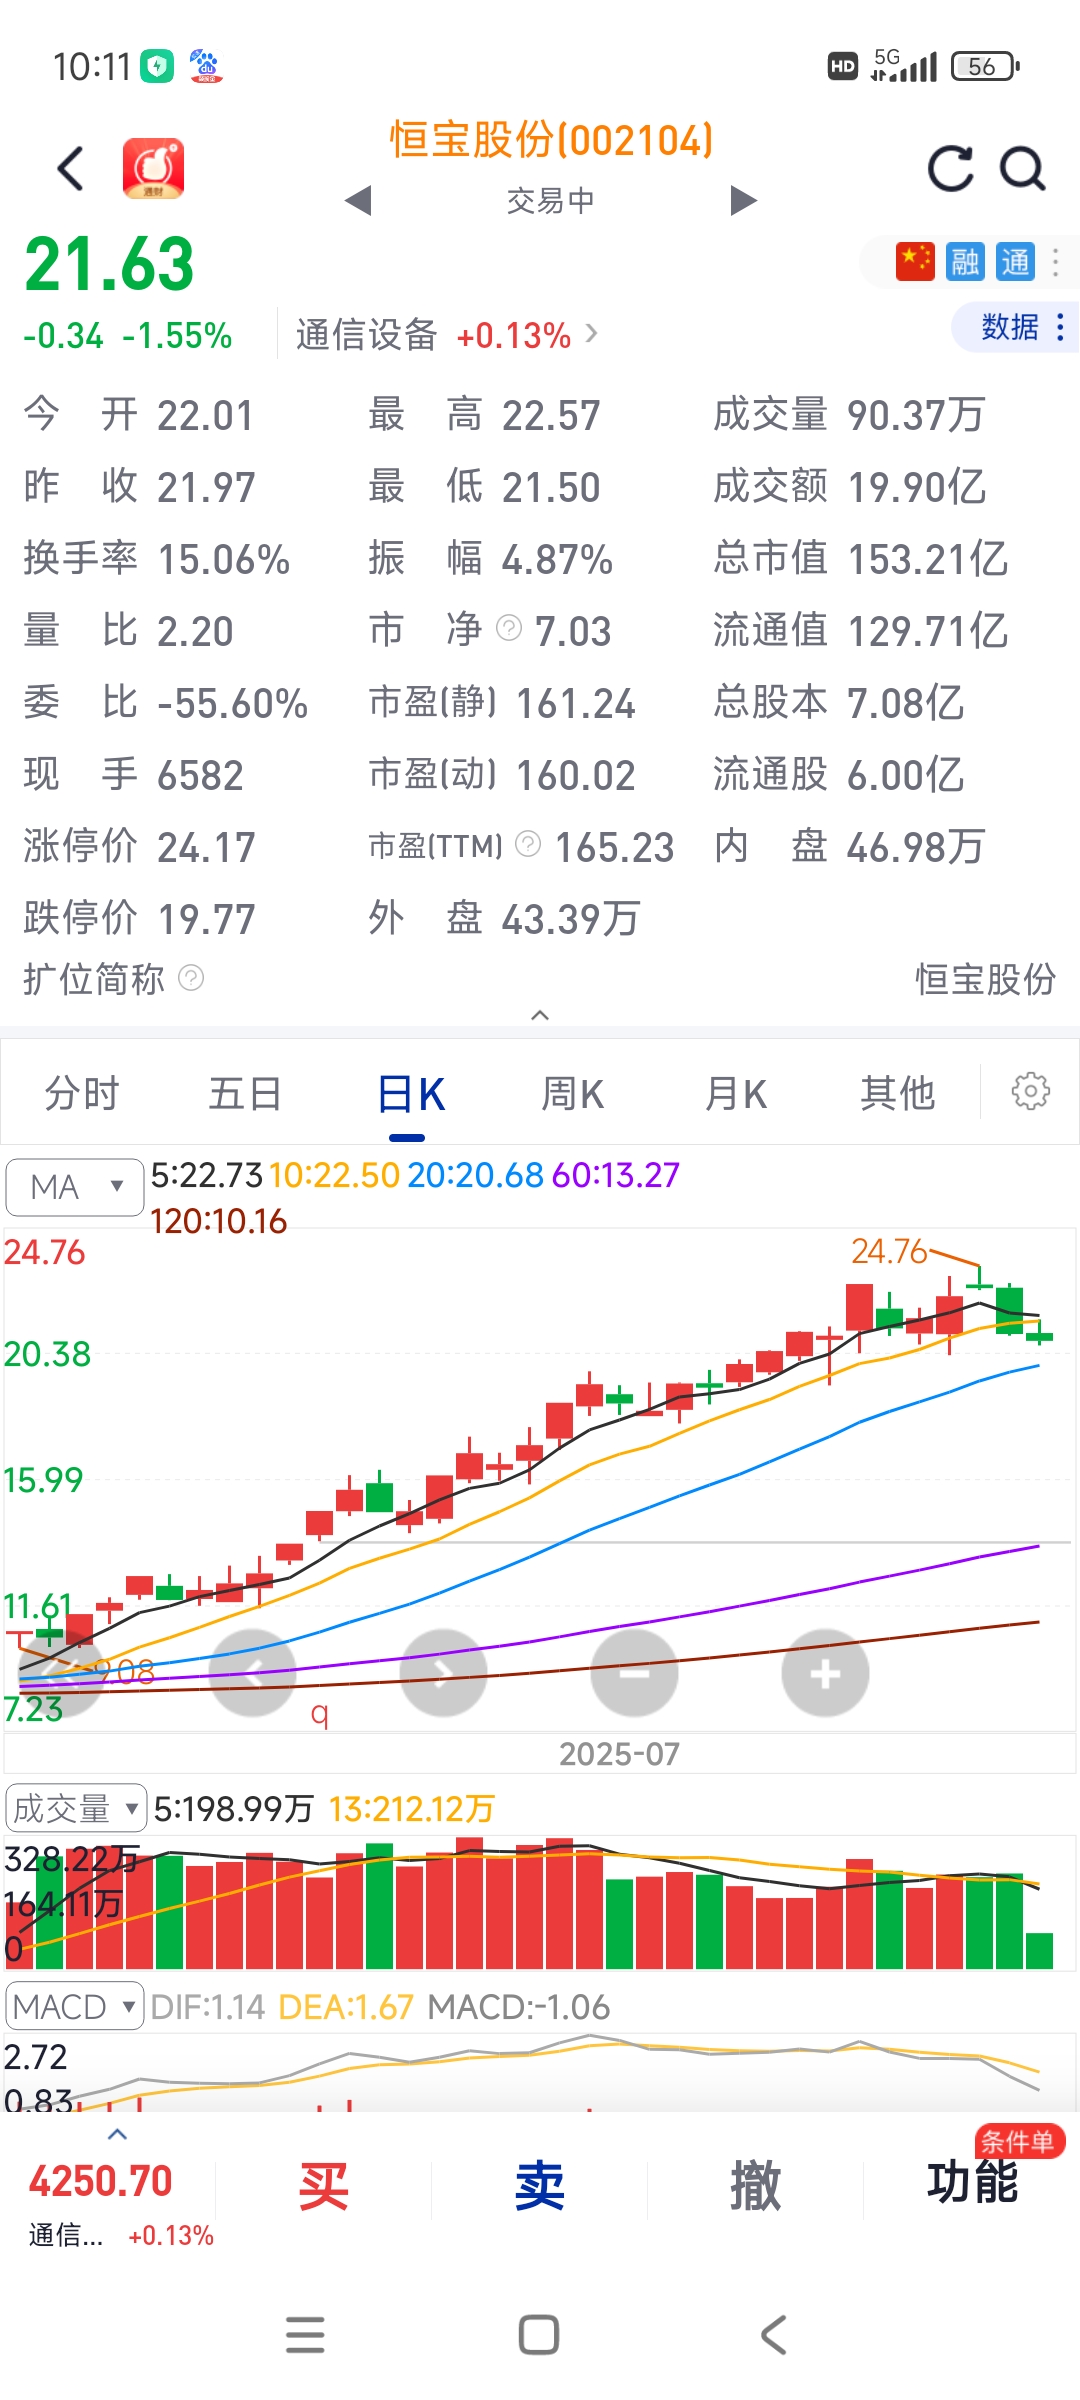Tap the 成交额 19.90亿 value
1080x2400 pixels.
point(917,487)
